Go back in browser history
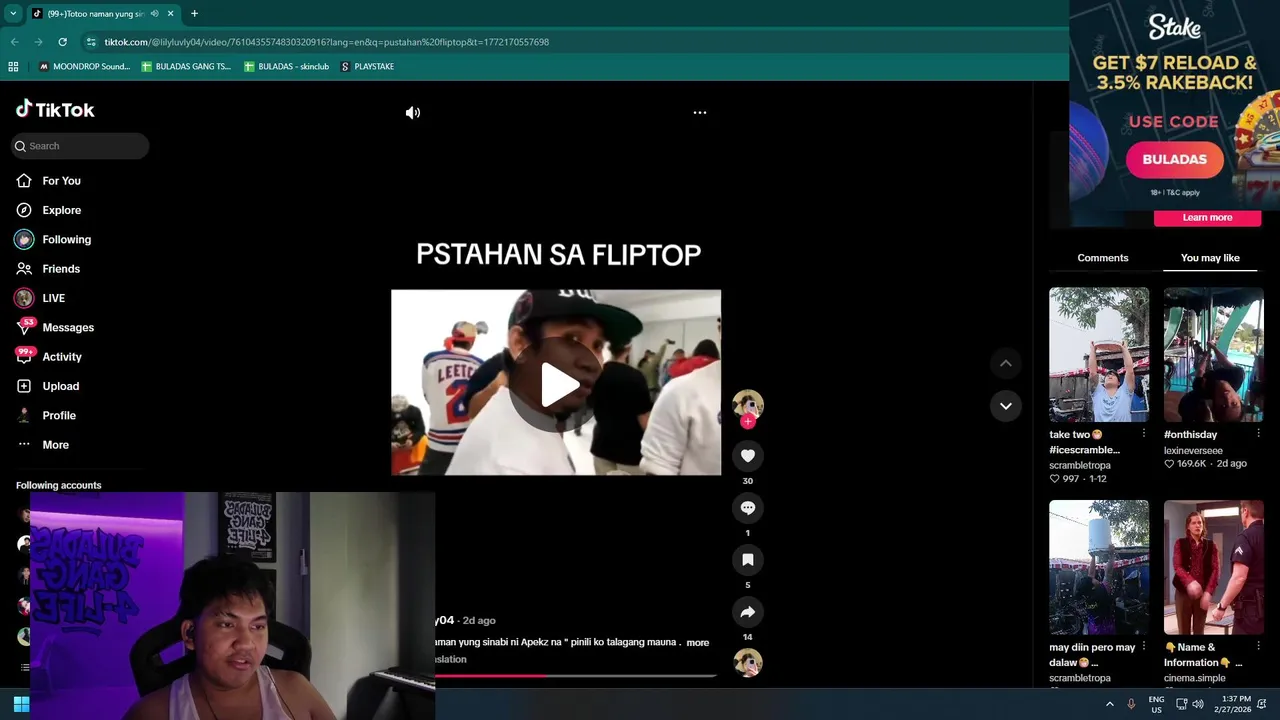Viewport: 1280px width, 720px height. tap(15, 42)
